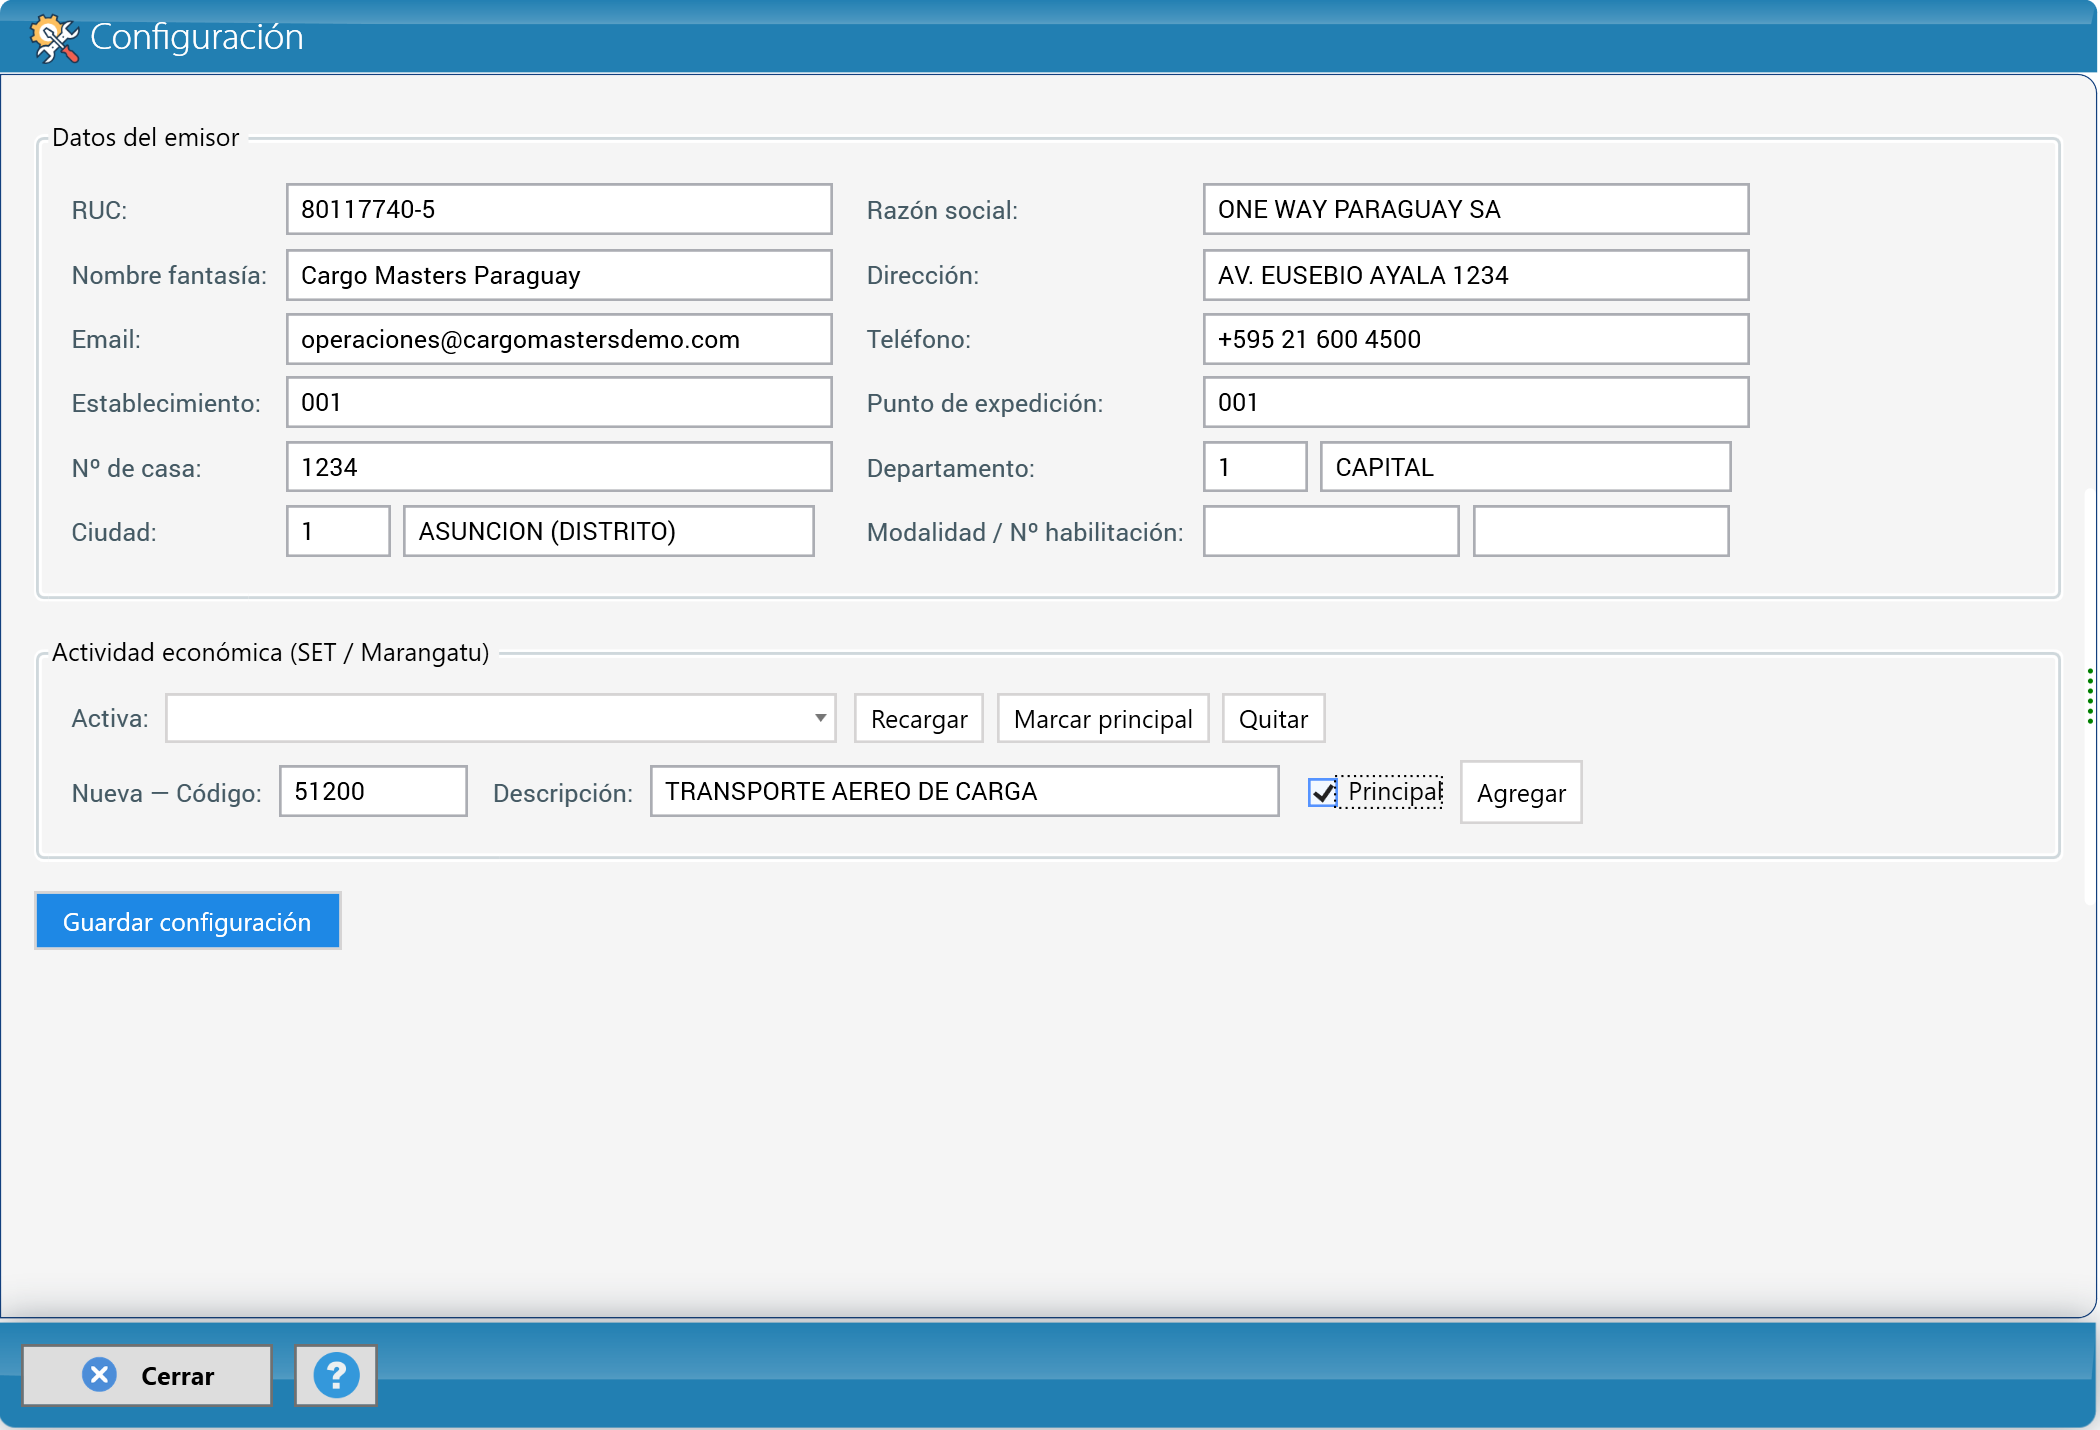Click the Recargar button
The image size is (2100, 1430).
point(919,719)
